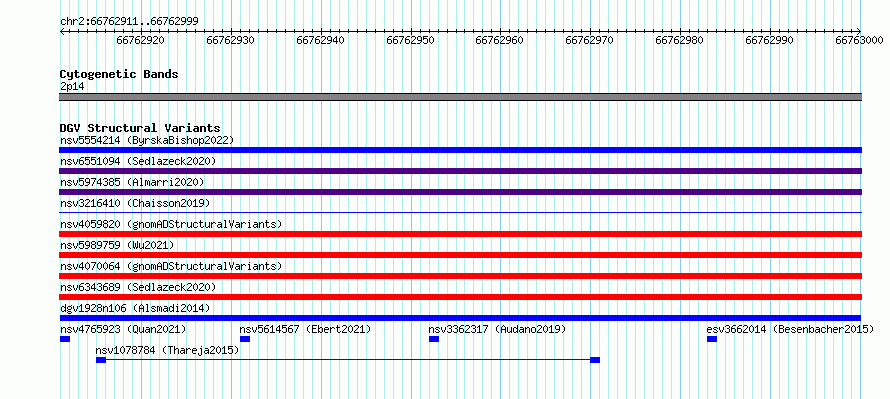Click the small nsv4765923 Quan2021 block
The height and width of the screenshot is (399, 890).
[65, 339]
